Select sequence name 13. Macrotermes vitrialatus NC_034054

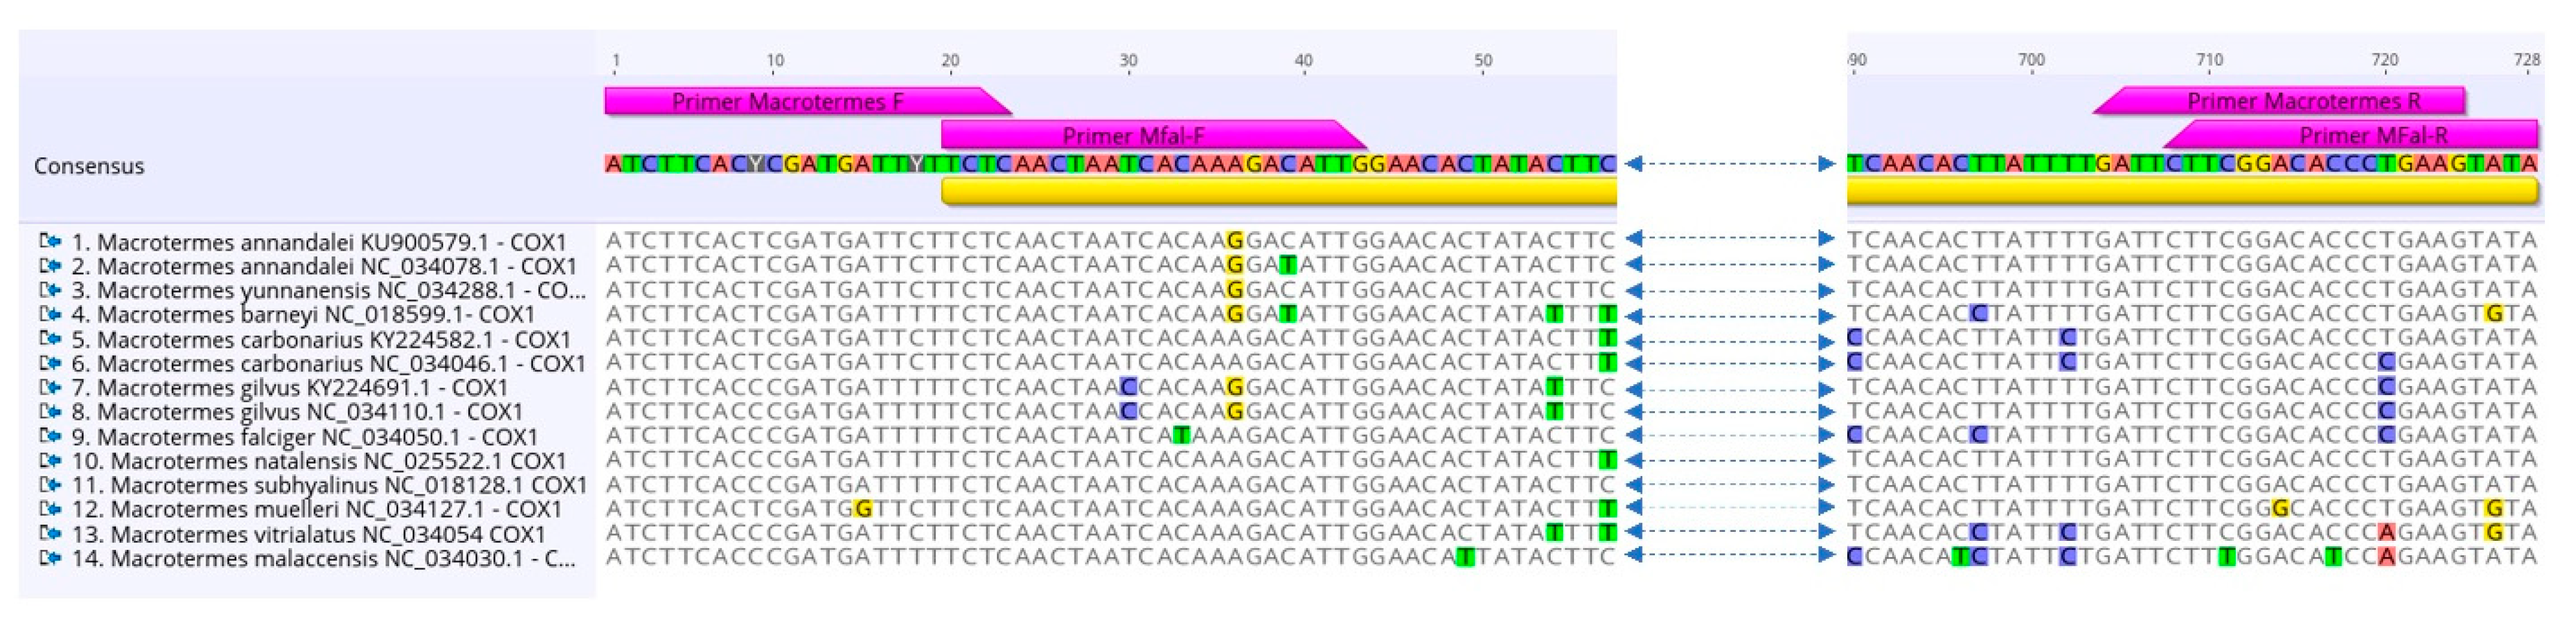click(x=309, y=534)
